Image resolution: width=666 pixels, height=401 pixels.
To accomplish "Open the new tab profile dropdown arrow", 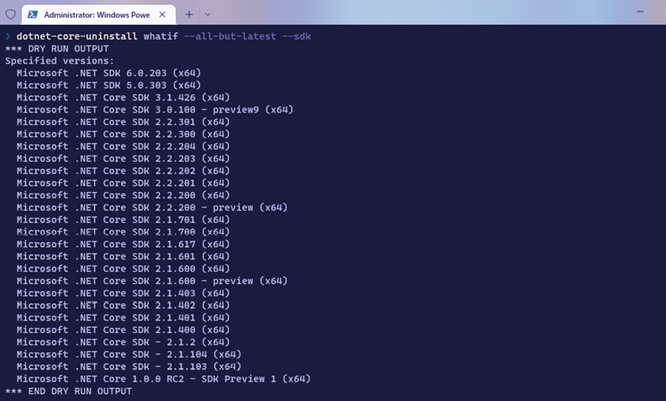I will pos(208,14).
